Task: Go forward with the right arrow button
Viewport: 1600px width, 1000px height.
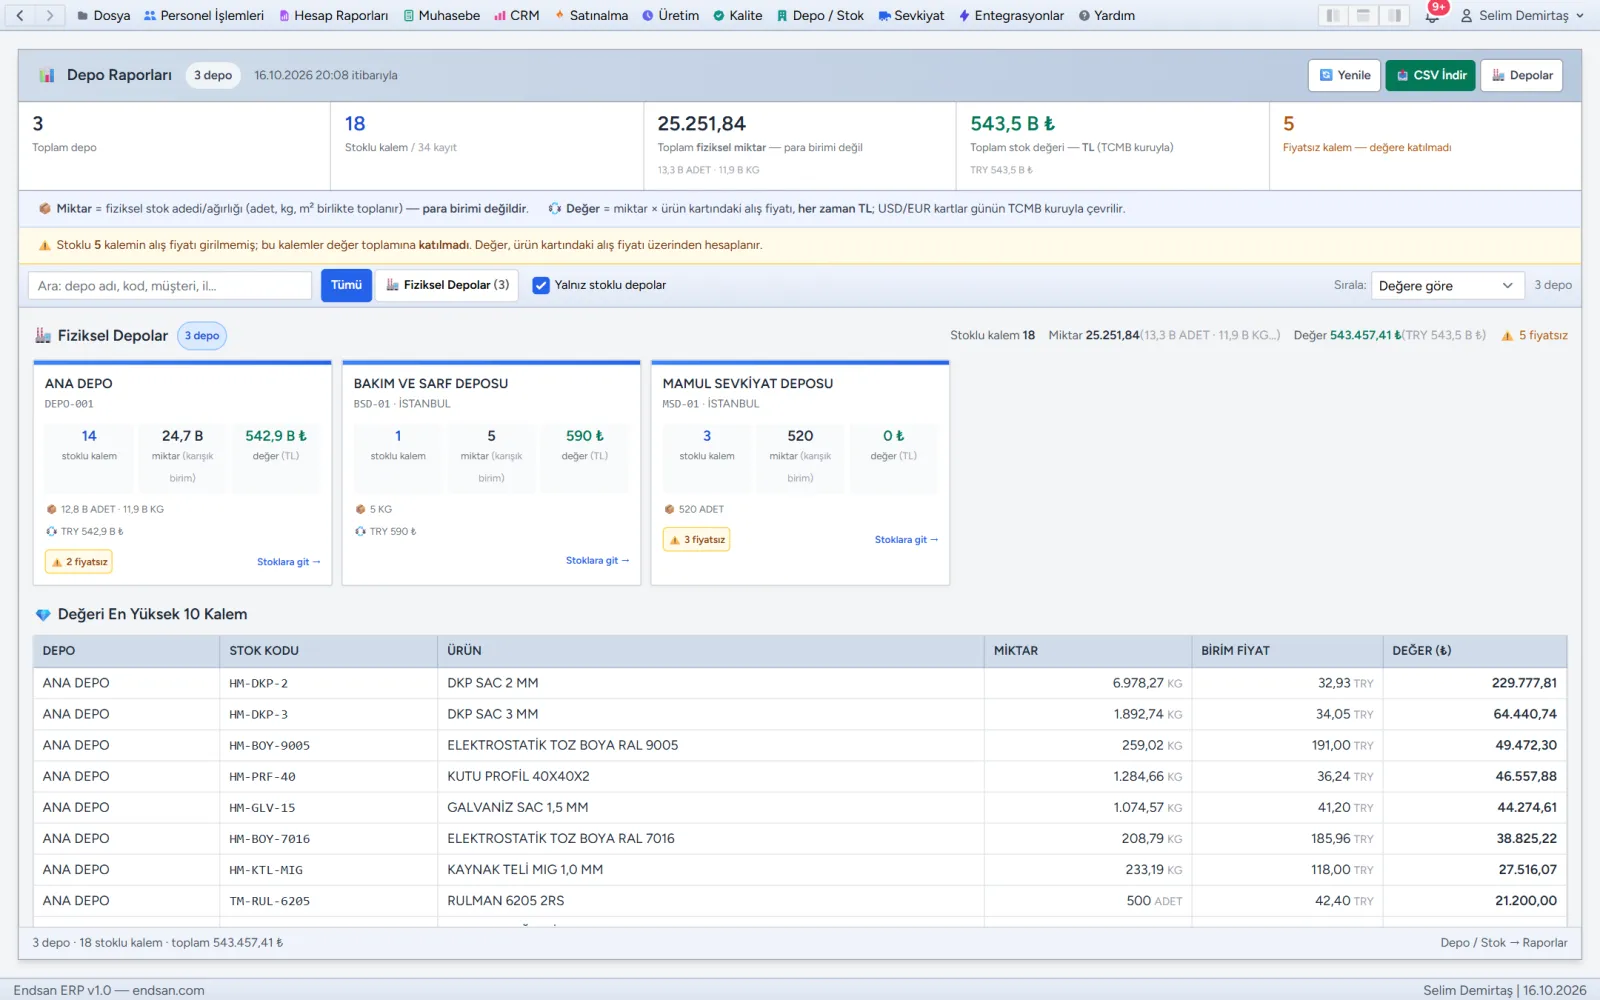Action: pos(50,16)
